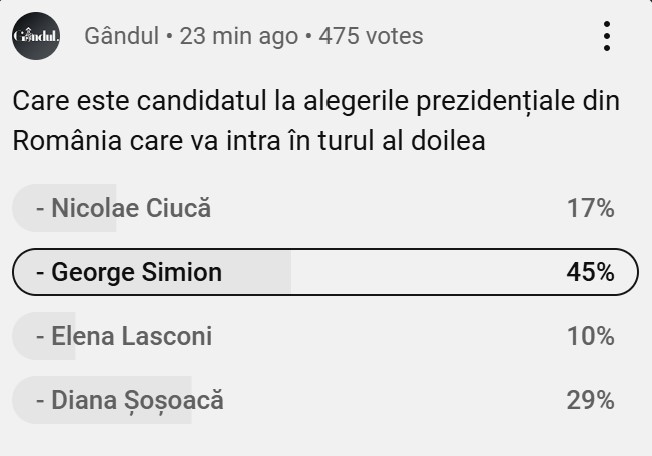
Task: Click the poll question's first line
Action: [316, 102]
